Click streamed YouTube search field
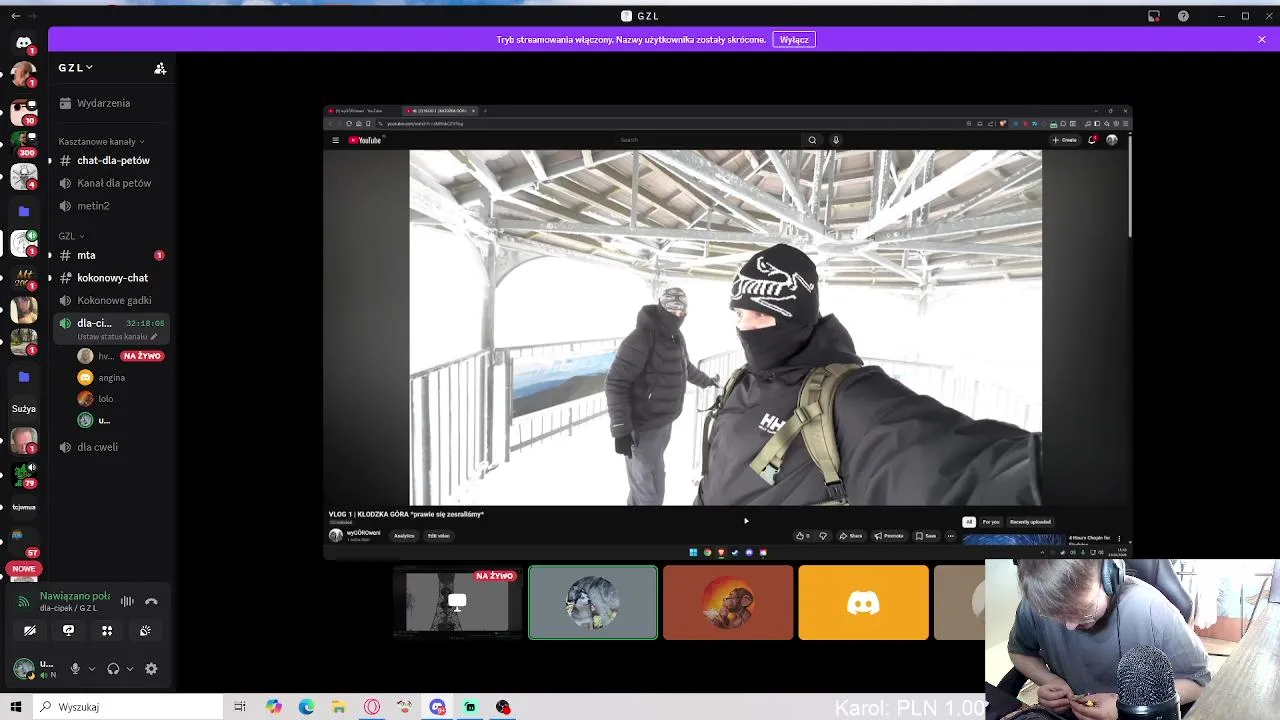Viewport: 1280px width, 720px height. 708,140
